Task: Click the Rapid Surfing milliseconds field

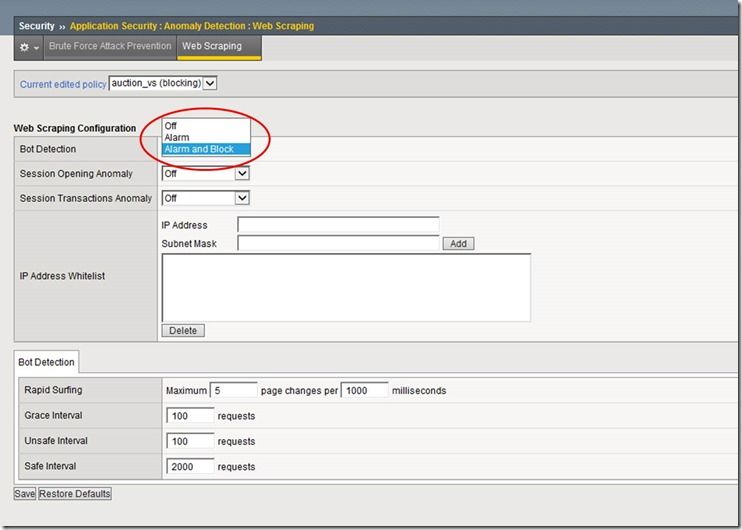Action: point(364,391)
